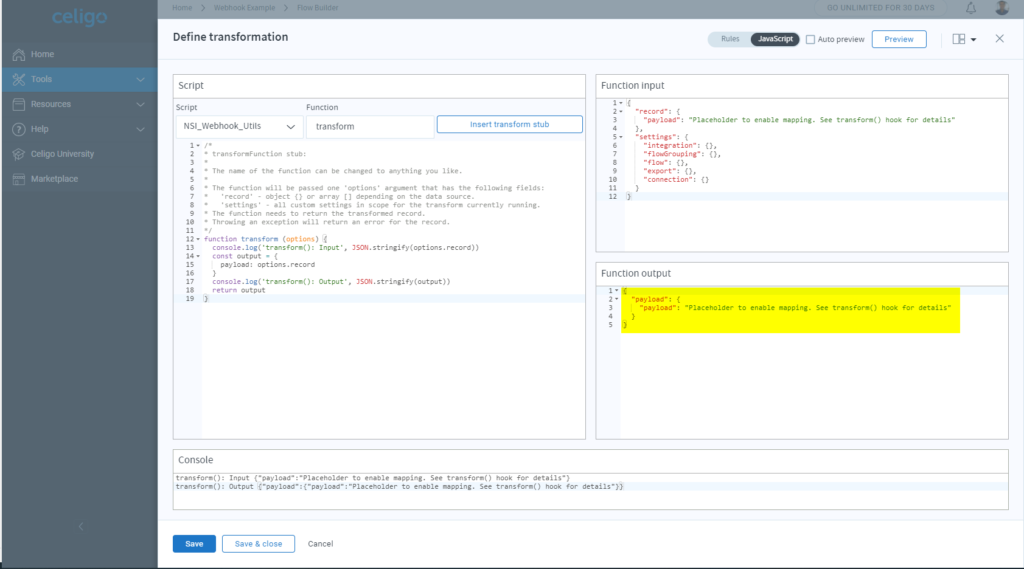Click the Celigo University icon
The height and width of the screenshot is (569, 1024).
point(19,154)
